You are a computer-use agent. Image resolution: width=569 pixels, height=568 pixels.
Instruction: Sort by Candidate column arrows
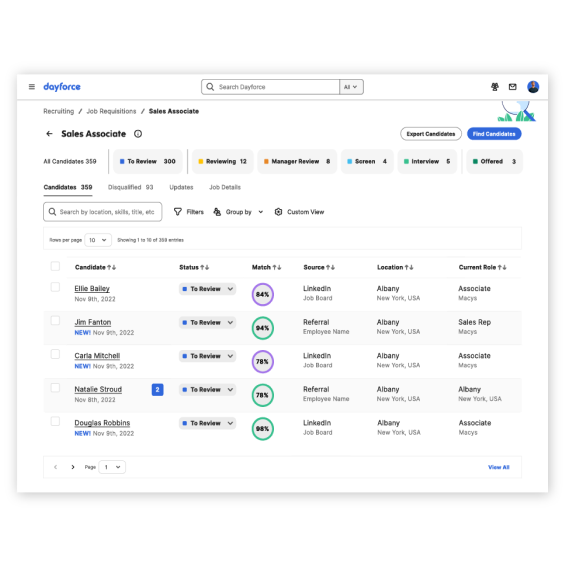(x=111, y=267)
